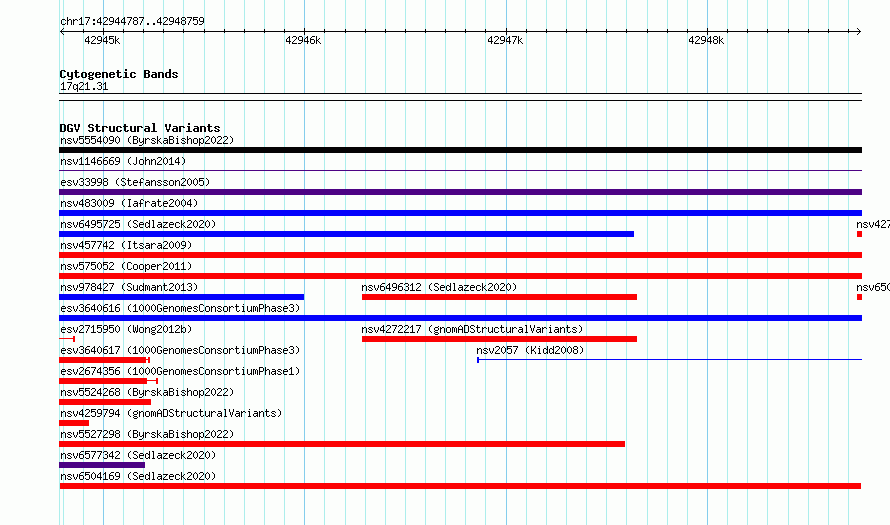Click the DGV Structural Variants track title
The image size is (890, 525).
140,128
